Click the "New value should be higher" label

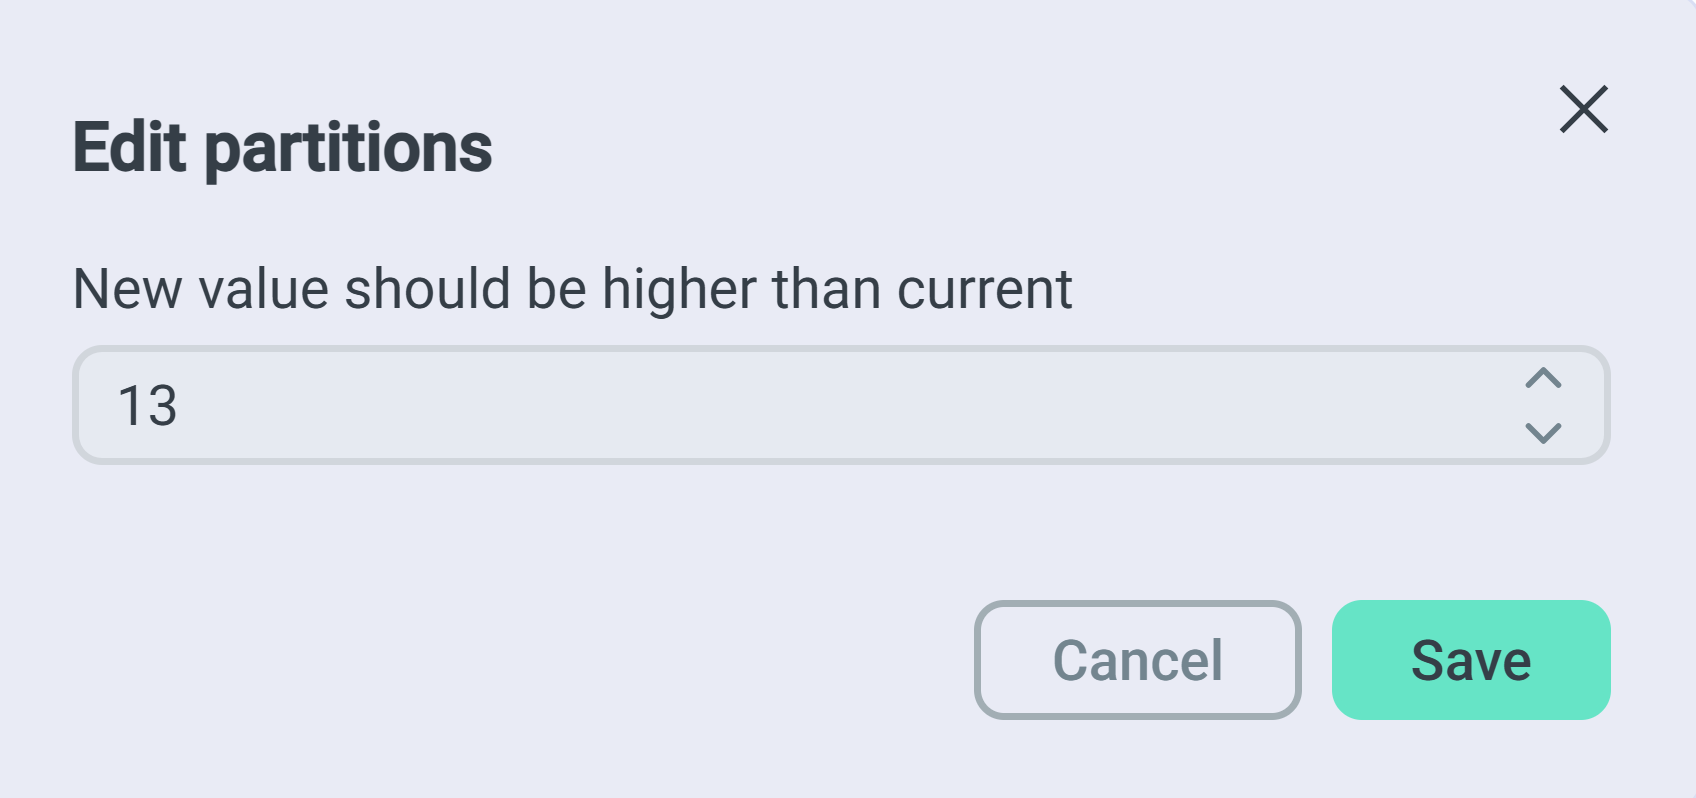click(572, 290)
